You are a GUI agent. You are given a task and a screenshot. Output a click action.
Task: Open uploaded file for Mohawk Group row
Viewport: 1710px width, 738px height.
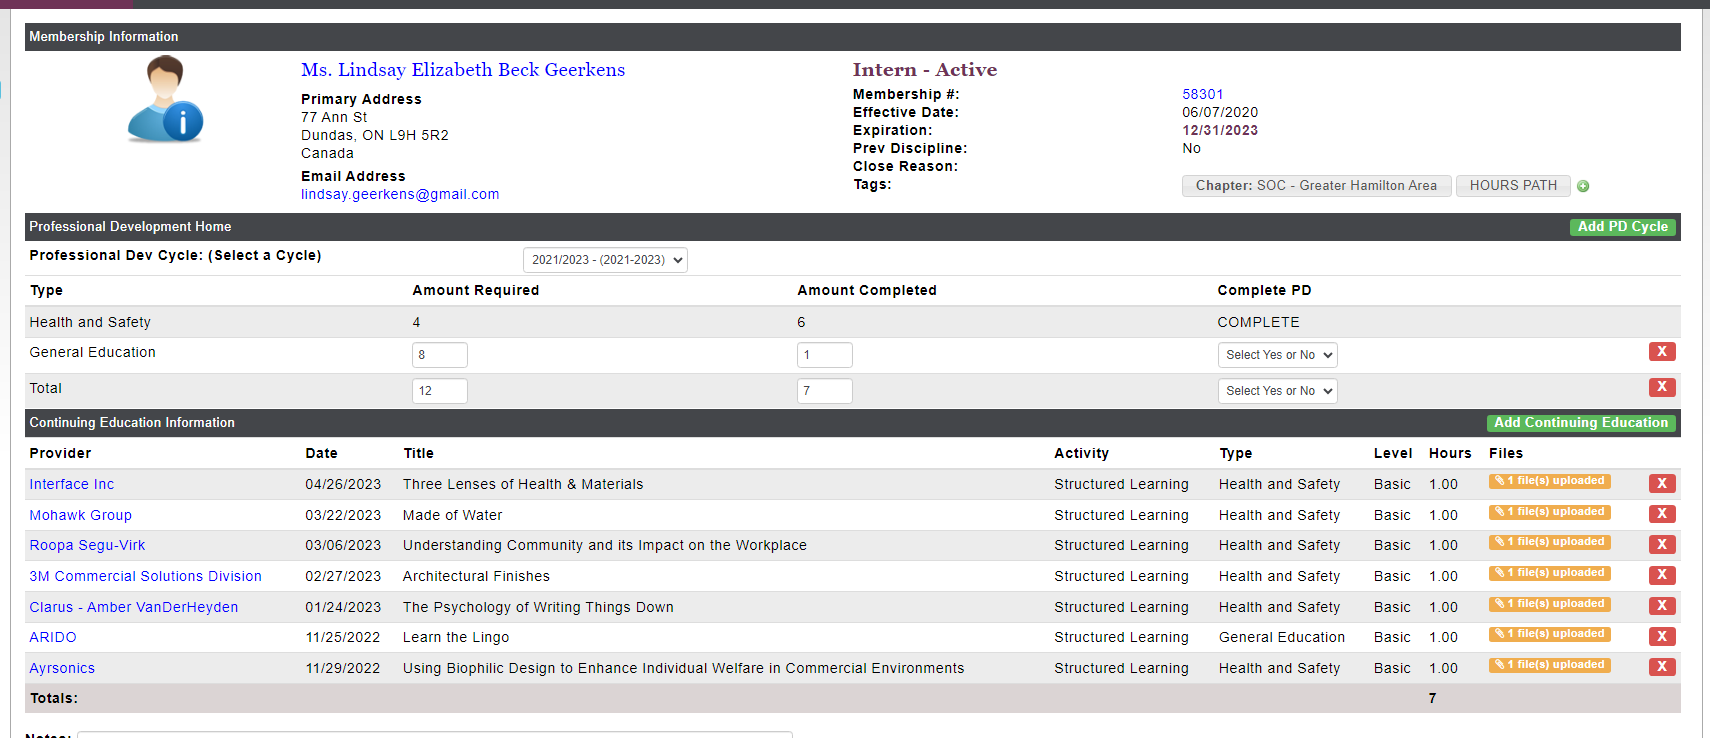(1550, 512)
